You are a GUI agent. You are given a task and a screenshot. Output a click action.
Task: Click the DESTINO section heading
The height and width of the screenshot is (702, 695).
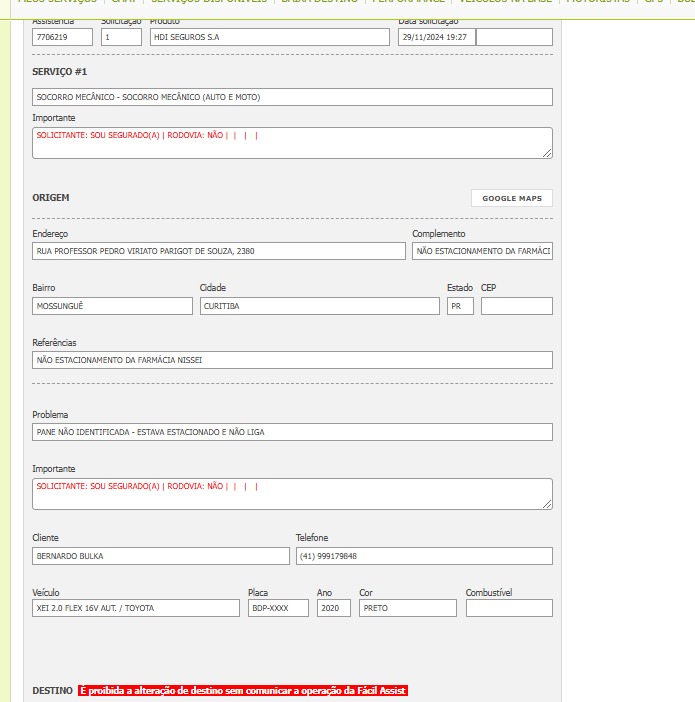[52, 691]
